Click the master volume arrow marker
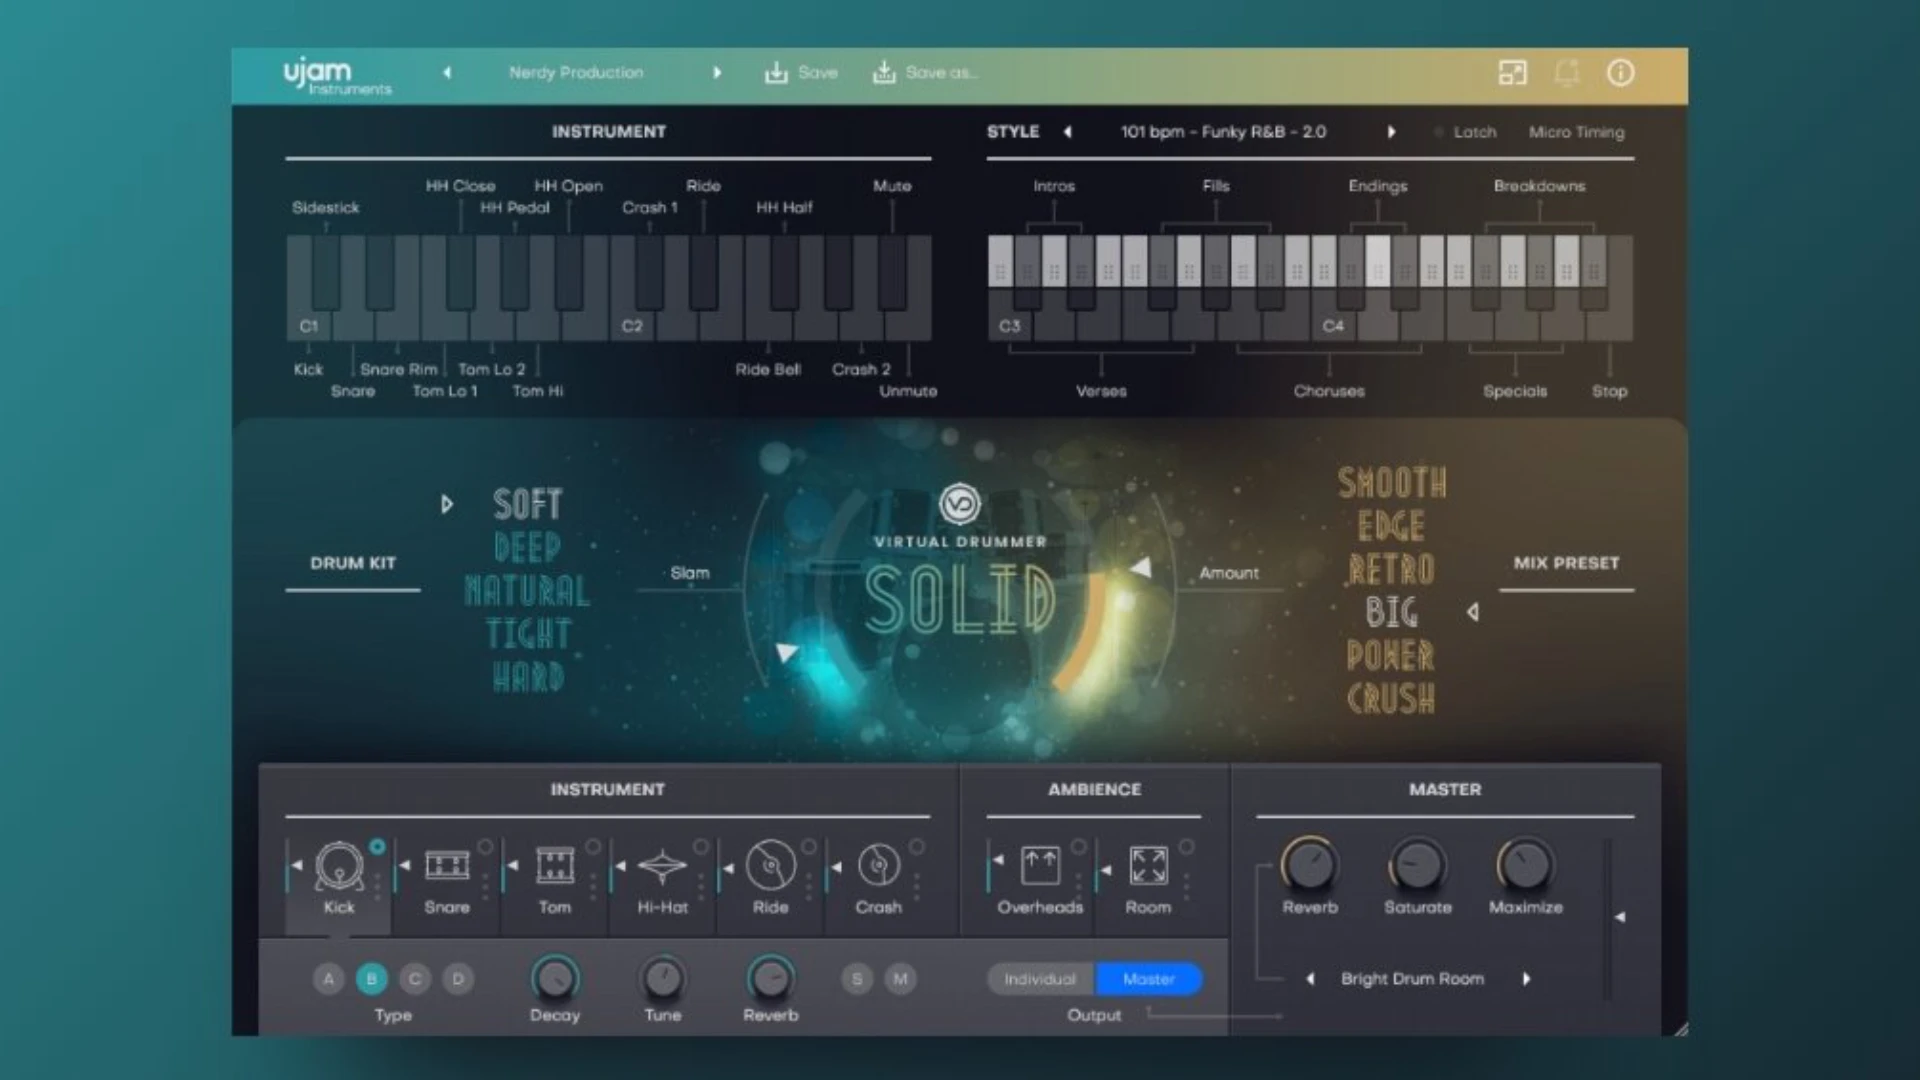The width and height of the screenshot is (1920, 1080). [x=1620, y=916]
